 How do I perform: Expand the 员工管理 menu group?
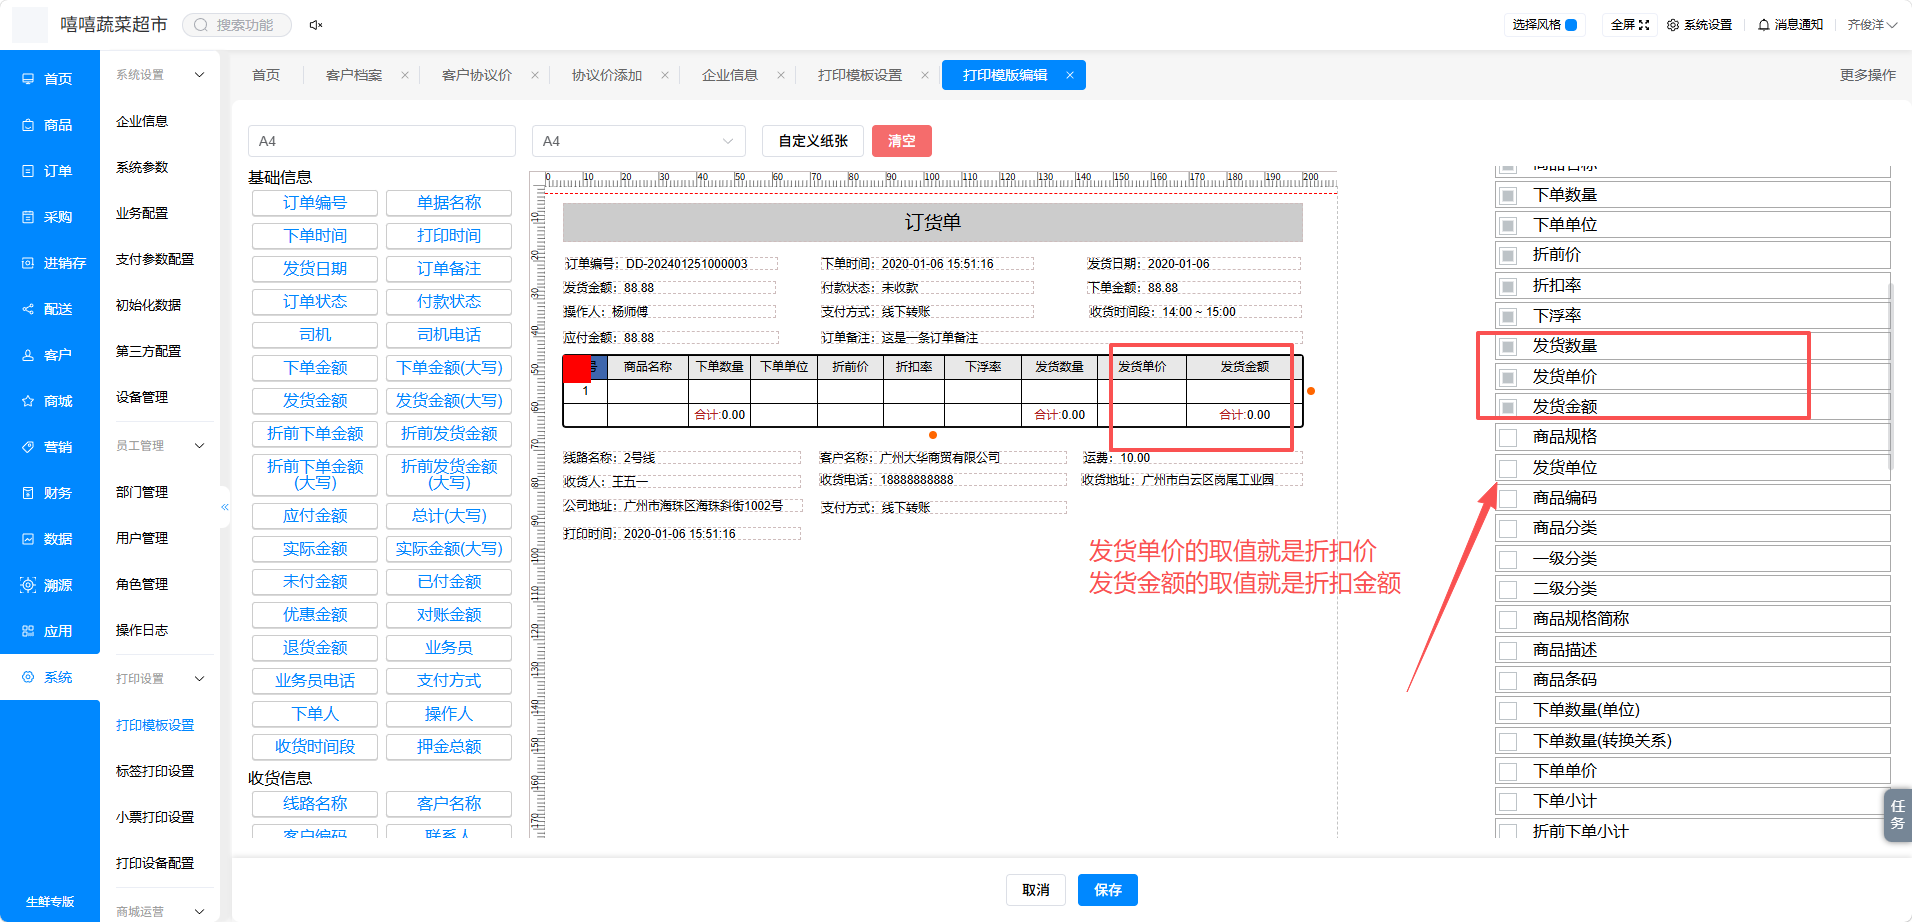coord(199,446)
